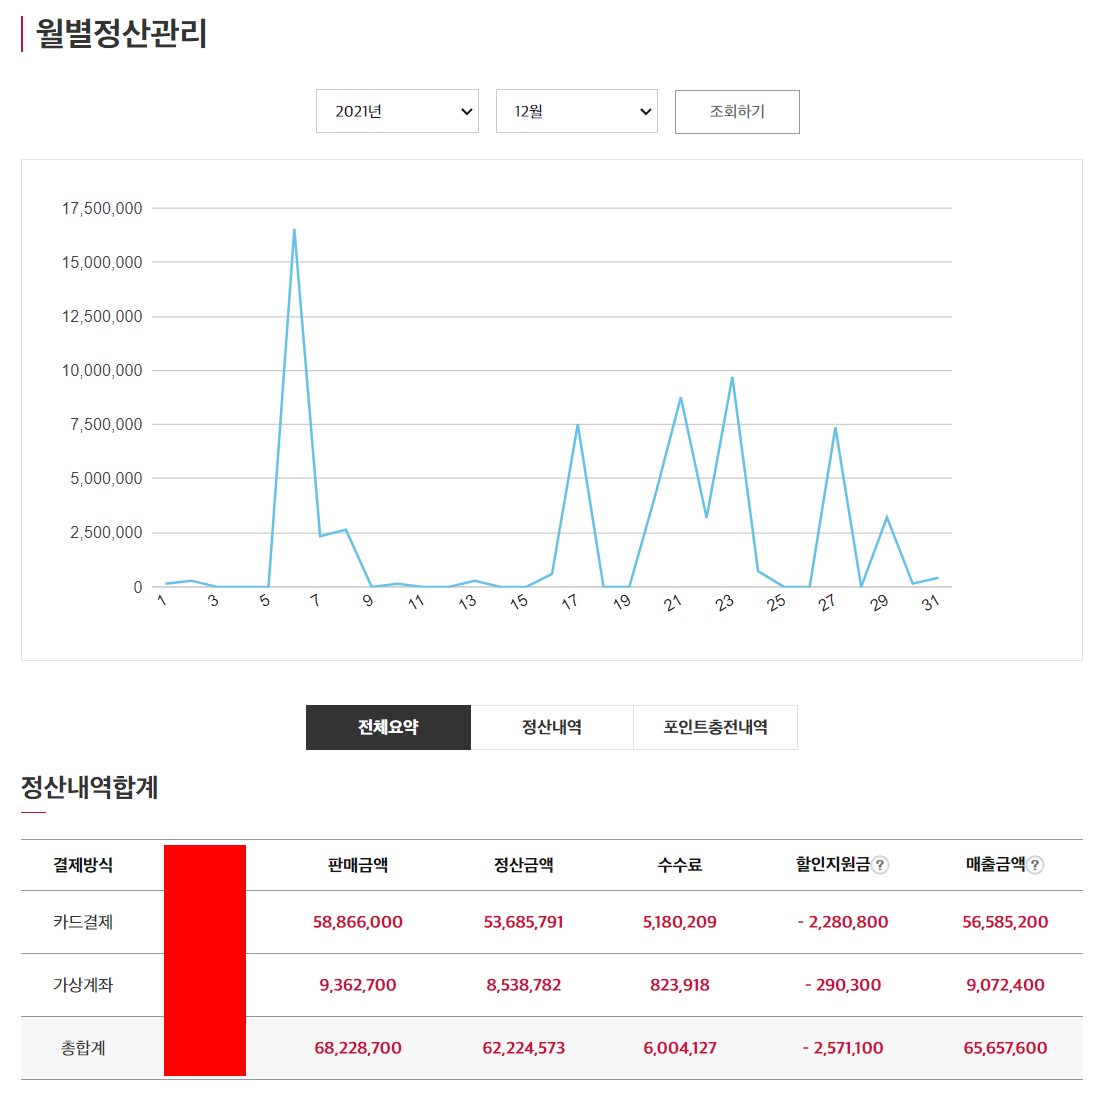Click the 카드결제 정산금액 value 53,685,791
1106x1103 pixels.
coord(523,922)
